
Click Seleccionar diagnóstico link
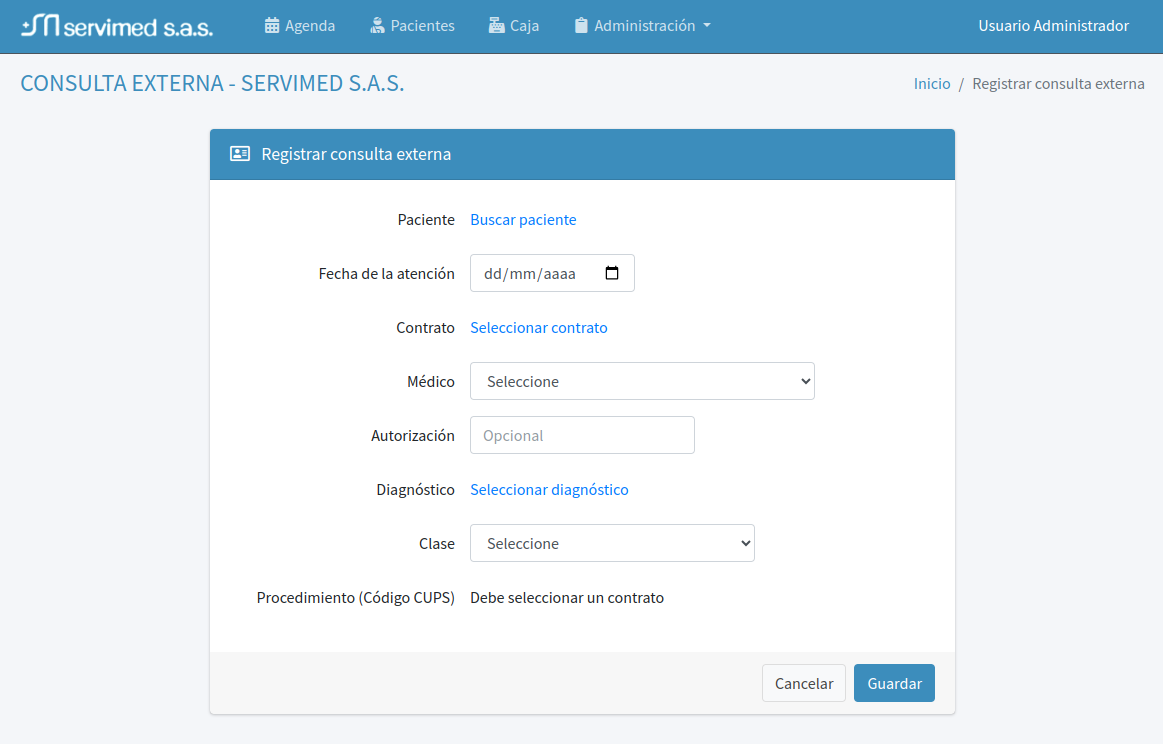pyautogui.click(x=549, y=490)
